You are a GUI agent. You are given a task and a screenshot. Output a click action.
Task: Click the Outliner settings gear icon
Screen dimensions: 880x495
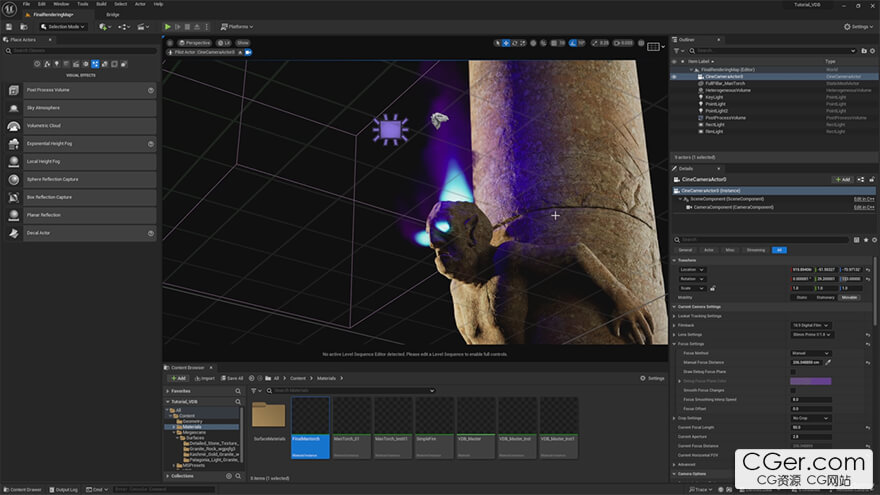[872, 51]
